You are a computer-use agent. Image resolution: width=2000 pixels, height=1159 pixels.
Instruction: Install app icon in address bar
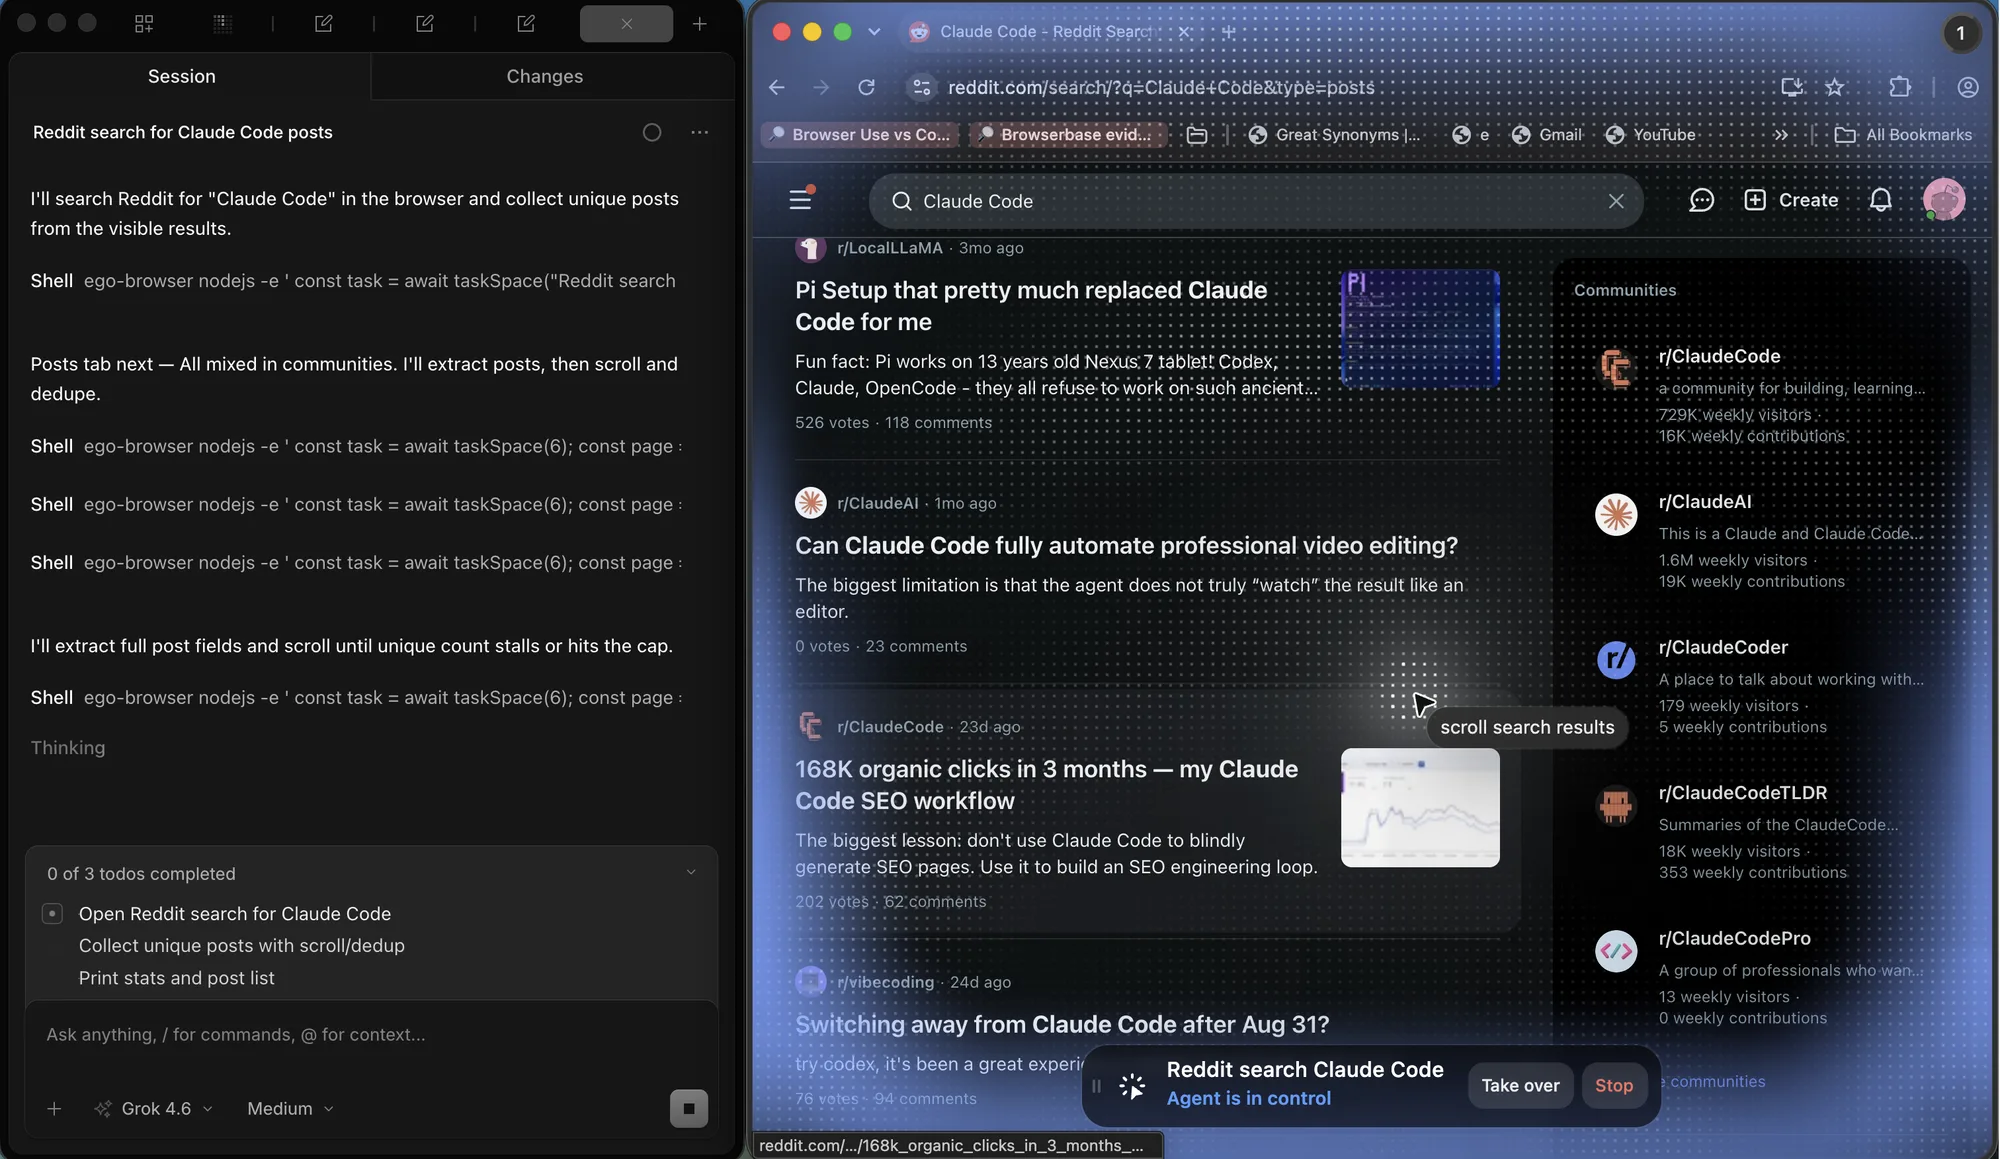coord(1792,87)
